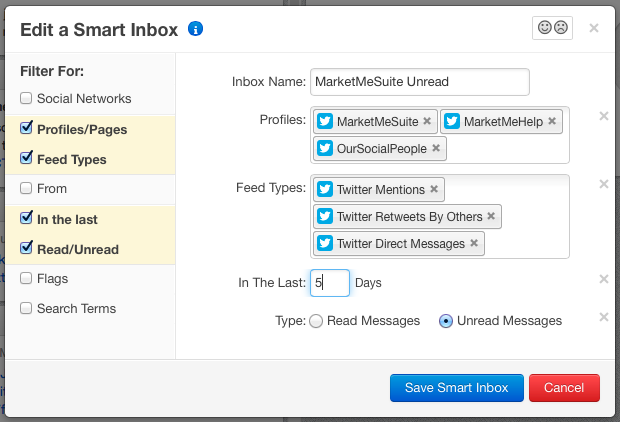Click Twitter bird icon on MarketMeHelp tag
The image size is (620, 422).
pyautogui.click(x=452, y=121)
